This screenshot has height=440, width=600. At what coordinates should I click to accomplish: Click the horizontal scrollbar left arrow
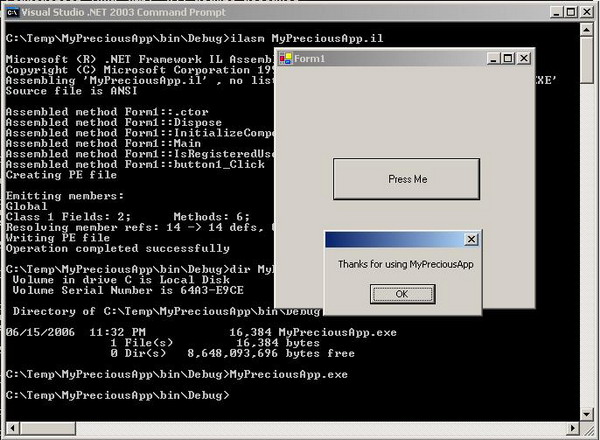[12, 428]
